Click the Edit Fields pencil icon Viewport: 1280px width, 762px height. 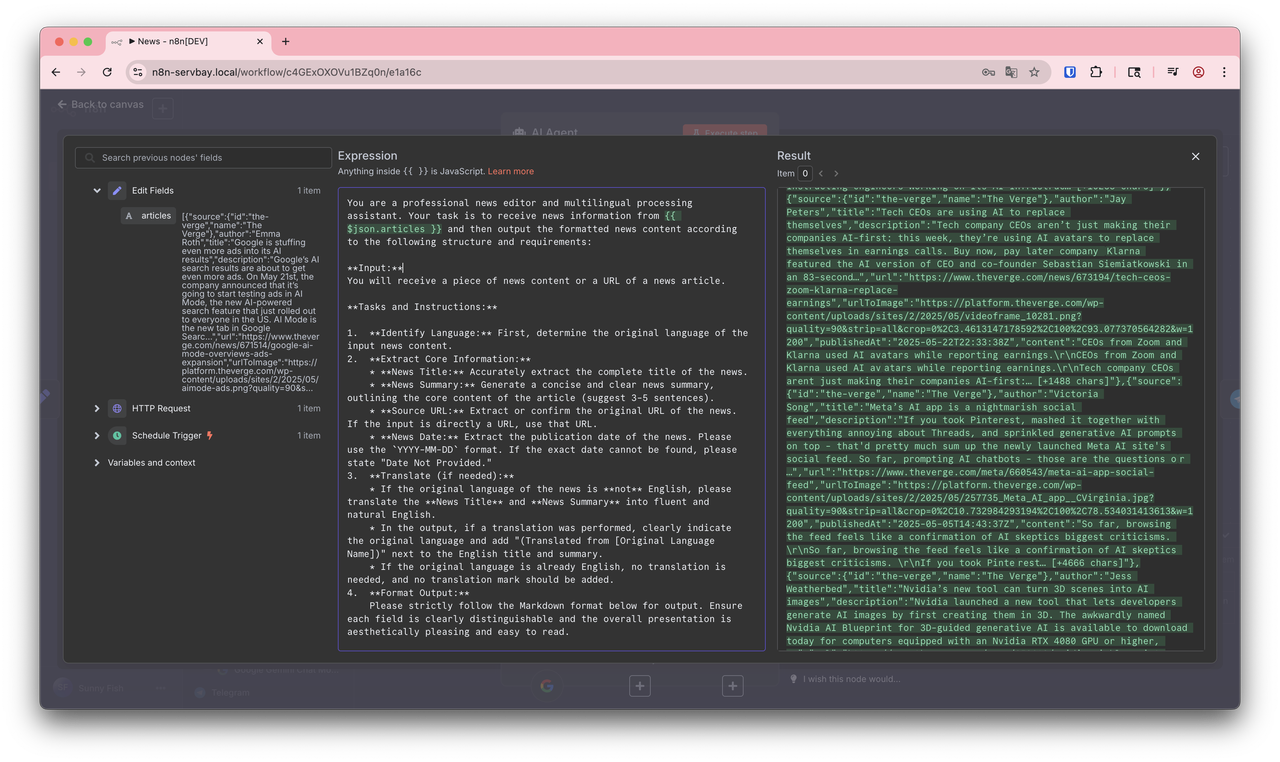tap(117, 190)
